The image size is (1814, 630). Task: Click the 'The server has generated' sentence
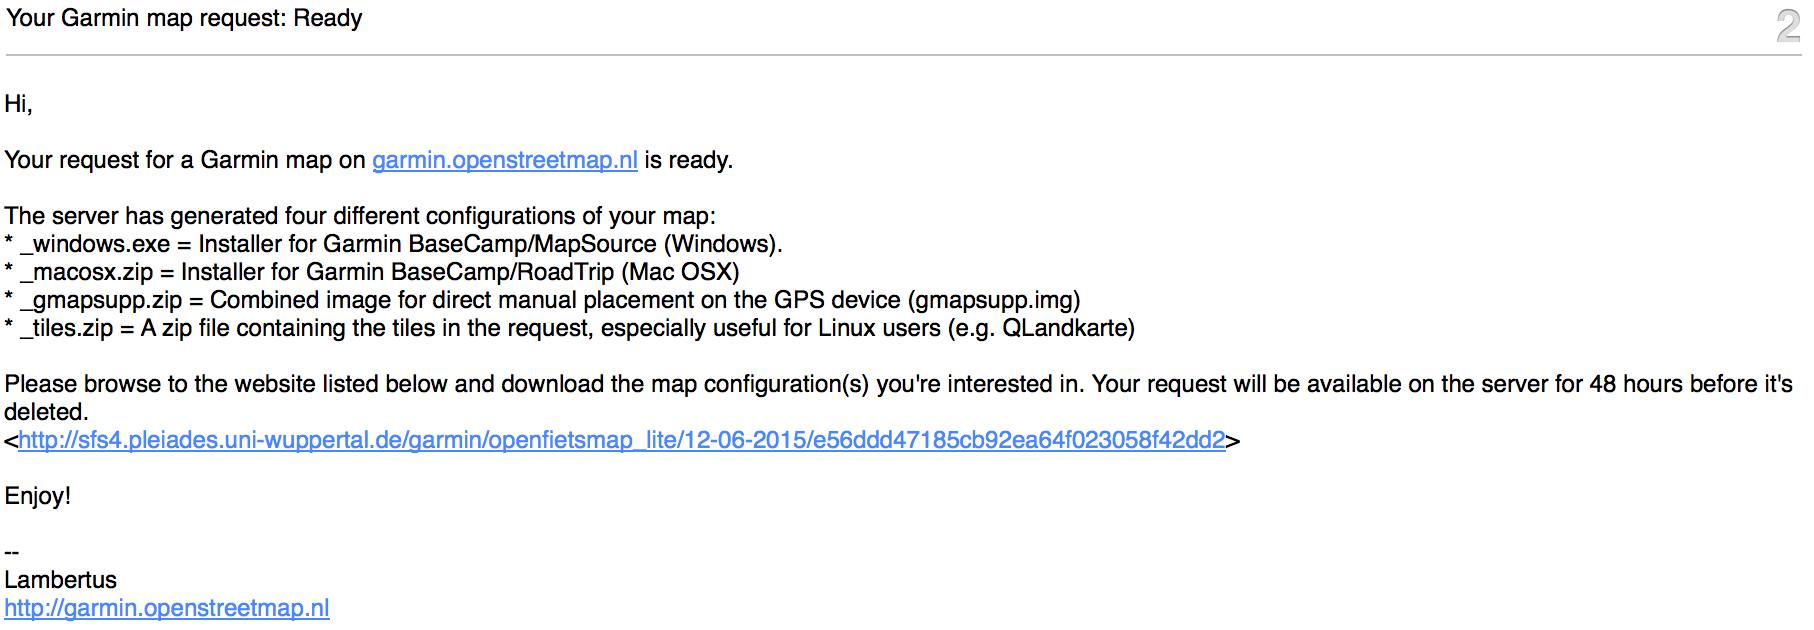click(x=360, y=216)
